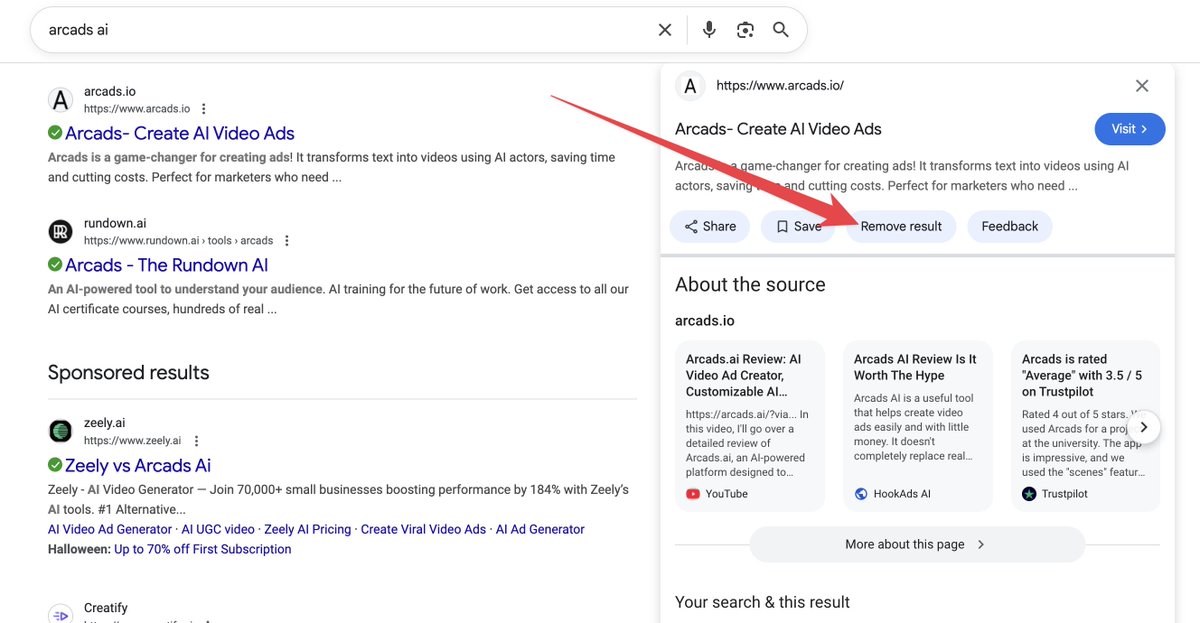Click the Feedback button
This screenshot has height=623, width=1200.
click(x=1010, y=226)
